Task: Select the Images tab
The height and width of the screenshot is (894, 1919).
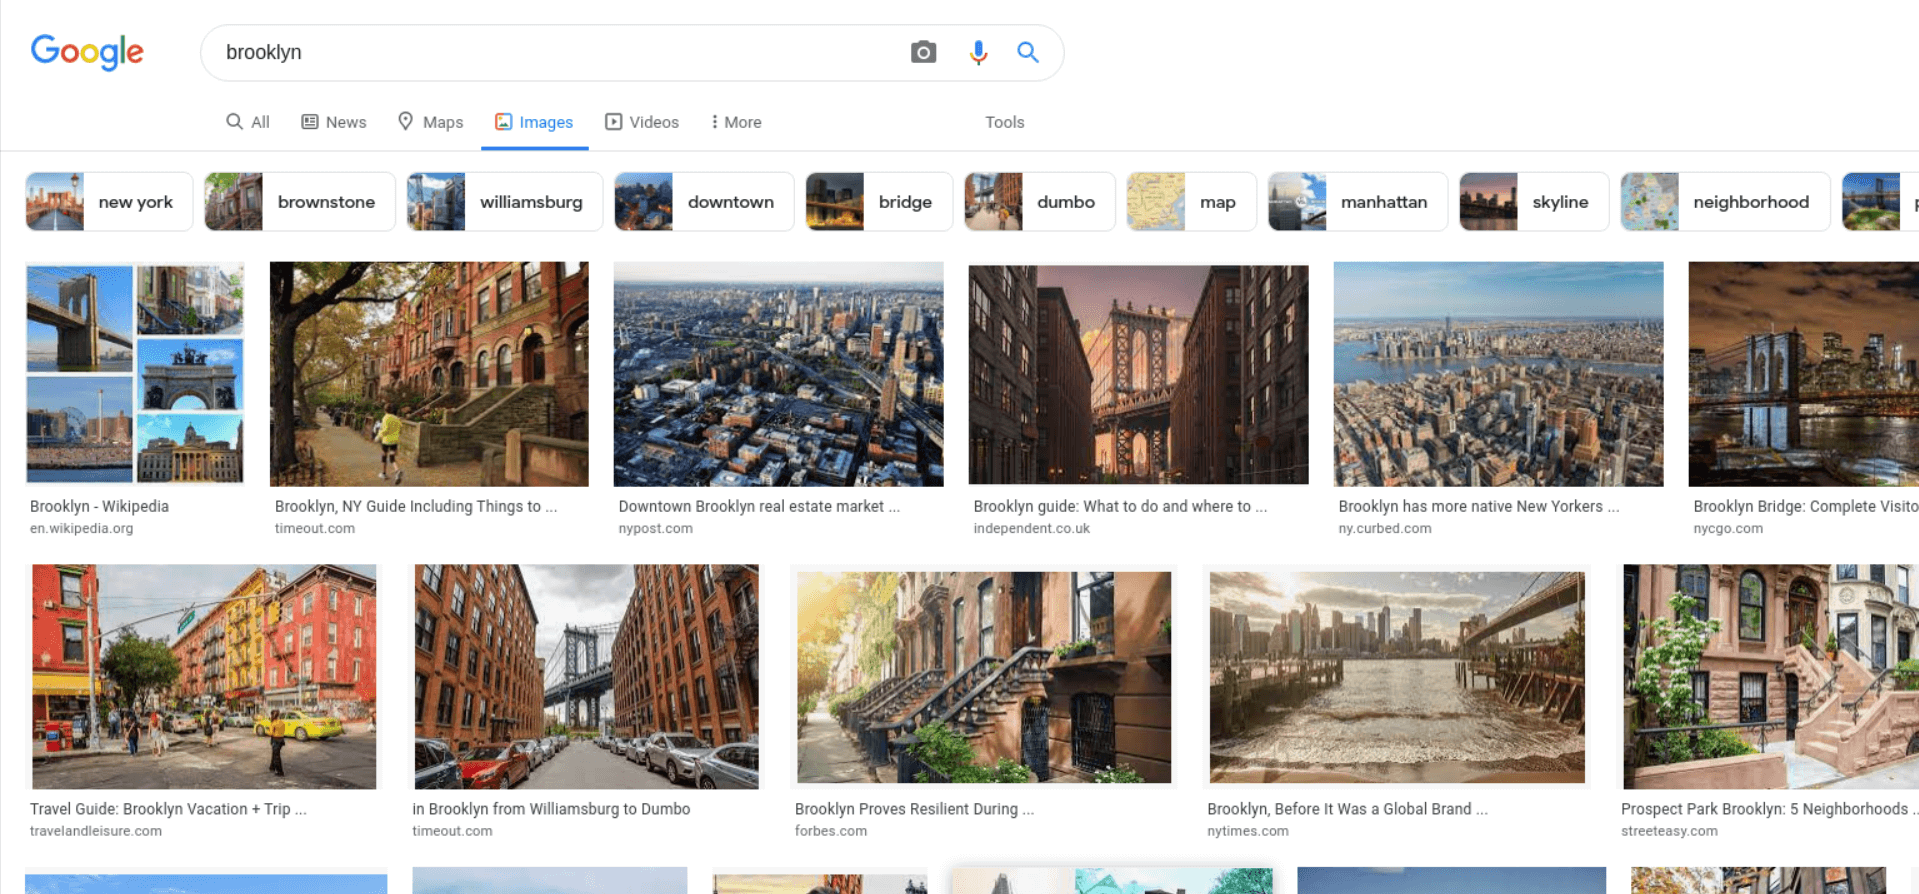Action: pos(534,122)
